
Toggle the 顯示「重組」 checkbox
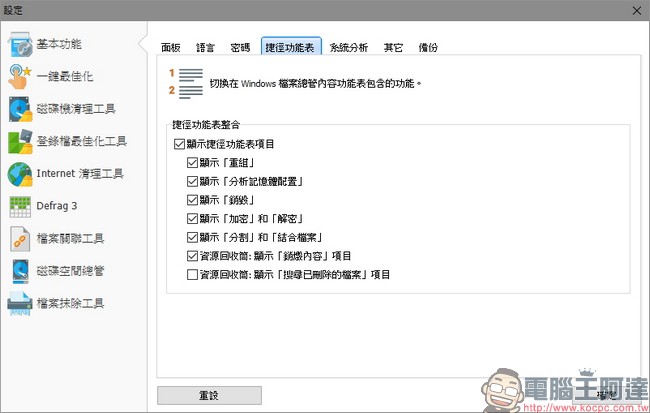pos(193,163)
